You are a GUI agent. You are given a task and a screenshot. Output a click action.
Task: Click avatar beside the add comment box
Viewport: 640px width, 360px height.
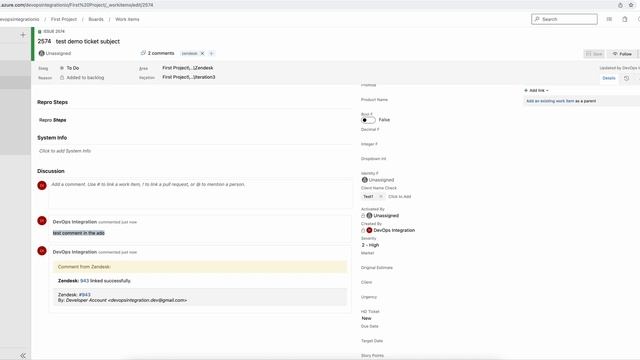pos(42,185)
